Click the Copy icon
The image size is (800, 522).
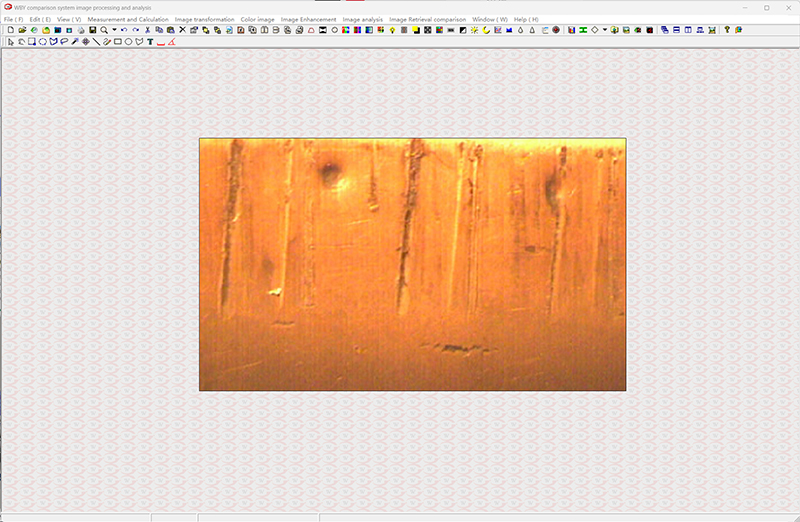click(x=159, y=30)
